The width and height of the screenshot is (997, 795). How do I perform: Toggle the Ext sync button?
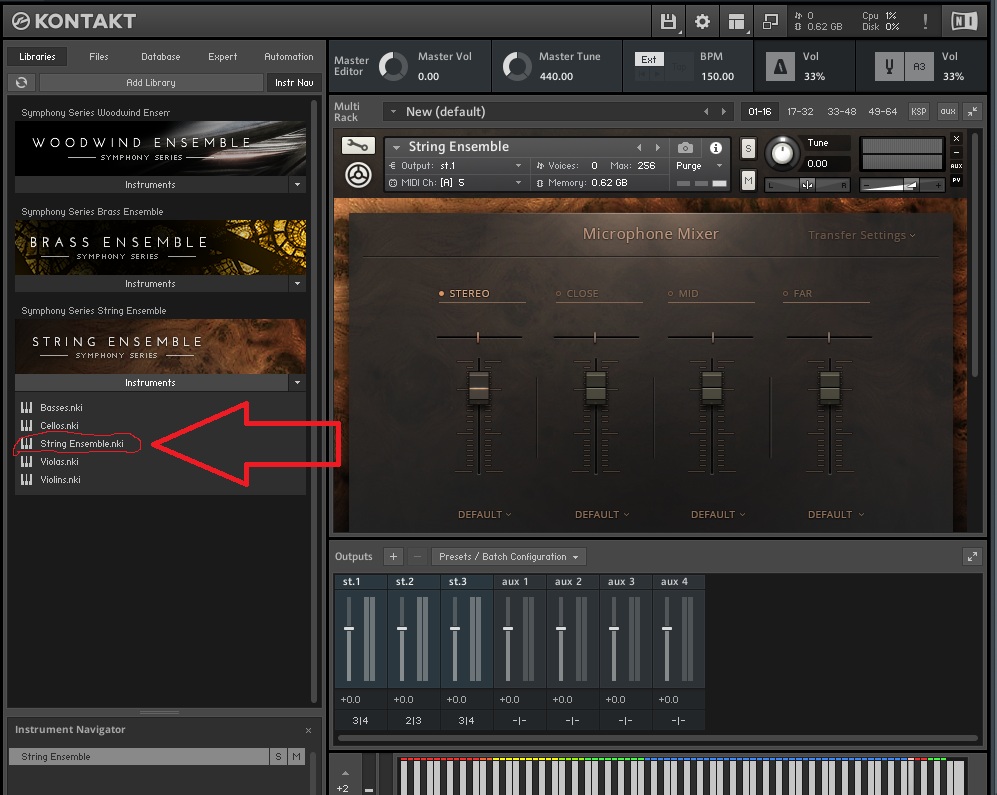coord(649,59)
